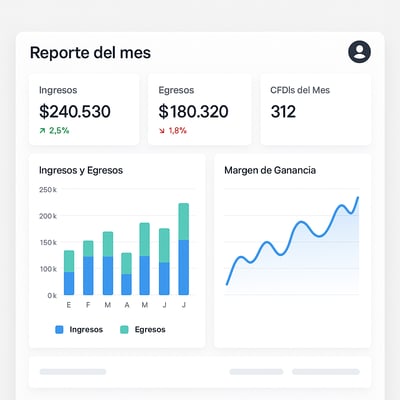Select the bar for month F
Screen dimensions: 400x400
pyautogui.click(x=88, y=268)
